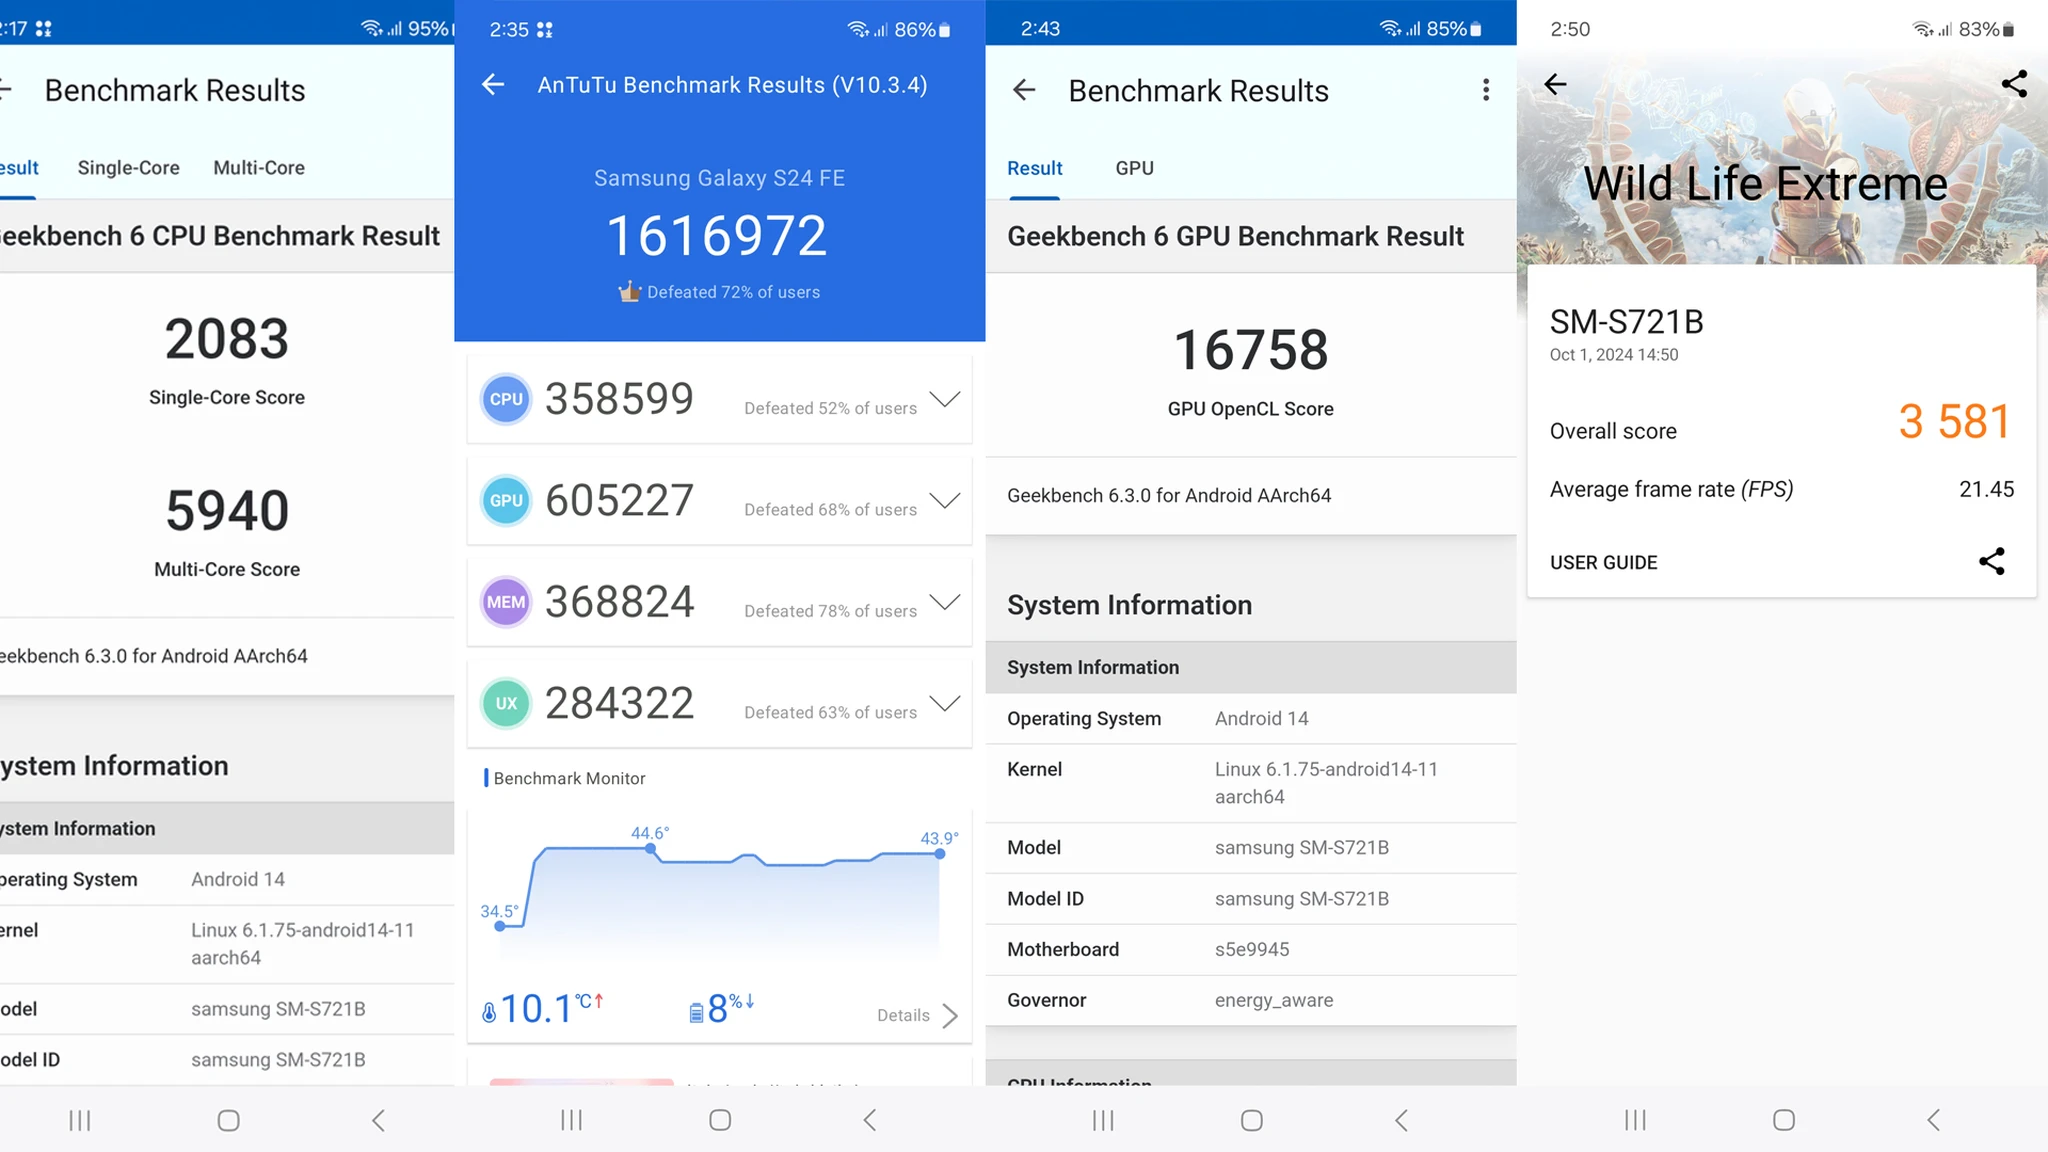Tap Model ID row in GPU system information
Image resolution: width=2048 pixels, height=1152 pixels.
1251,899
